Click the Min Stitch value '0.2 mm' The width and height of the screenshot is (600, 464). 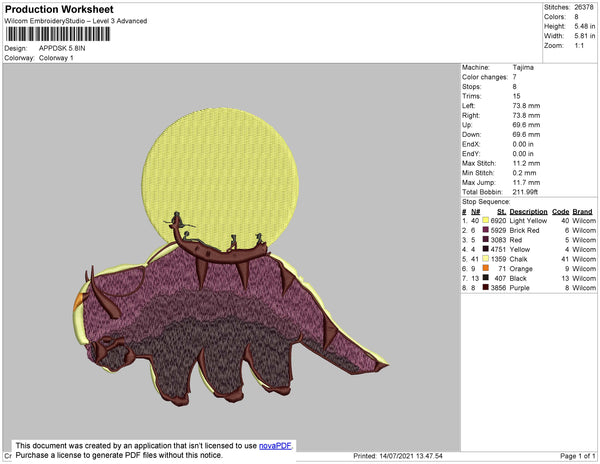click(x=524, y=173)
